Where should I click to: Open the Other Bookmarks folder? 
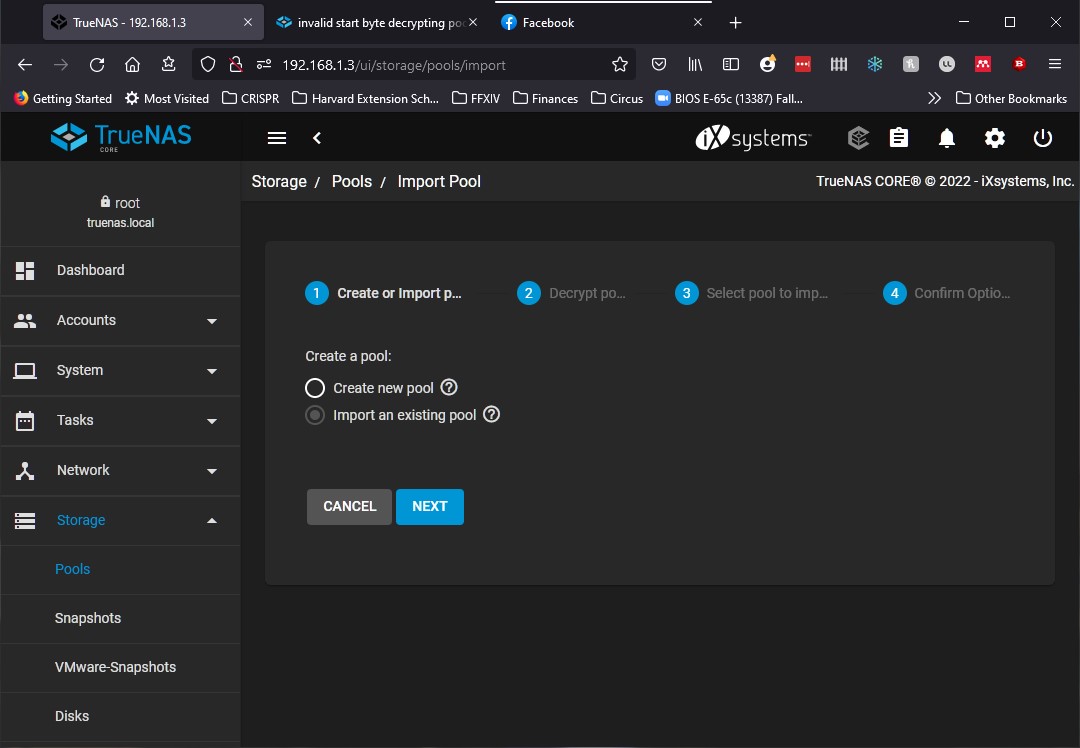pyautogui.click(x=1011, y=98)
